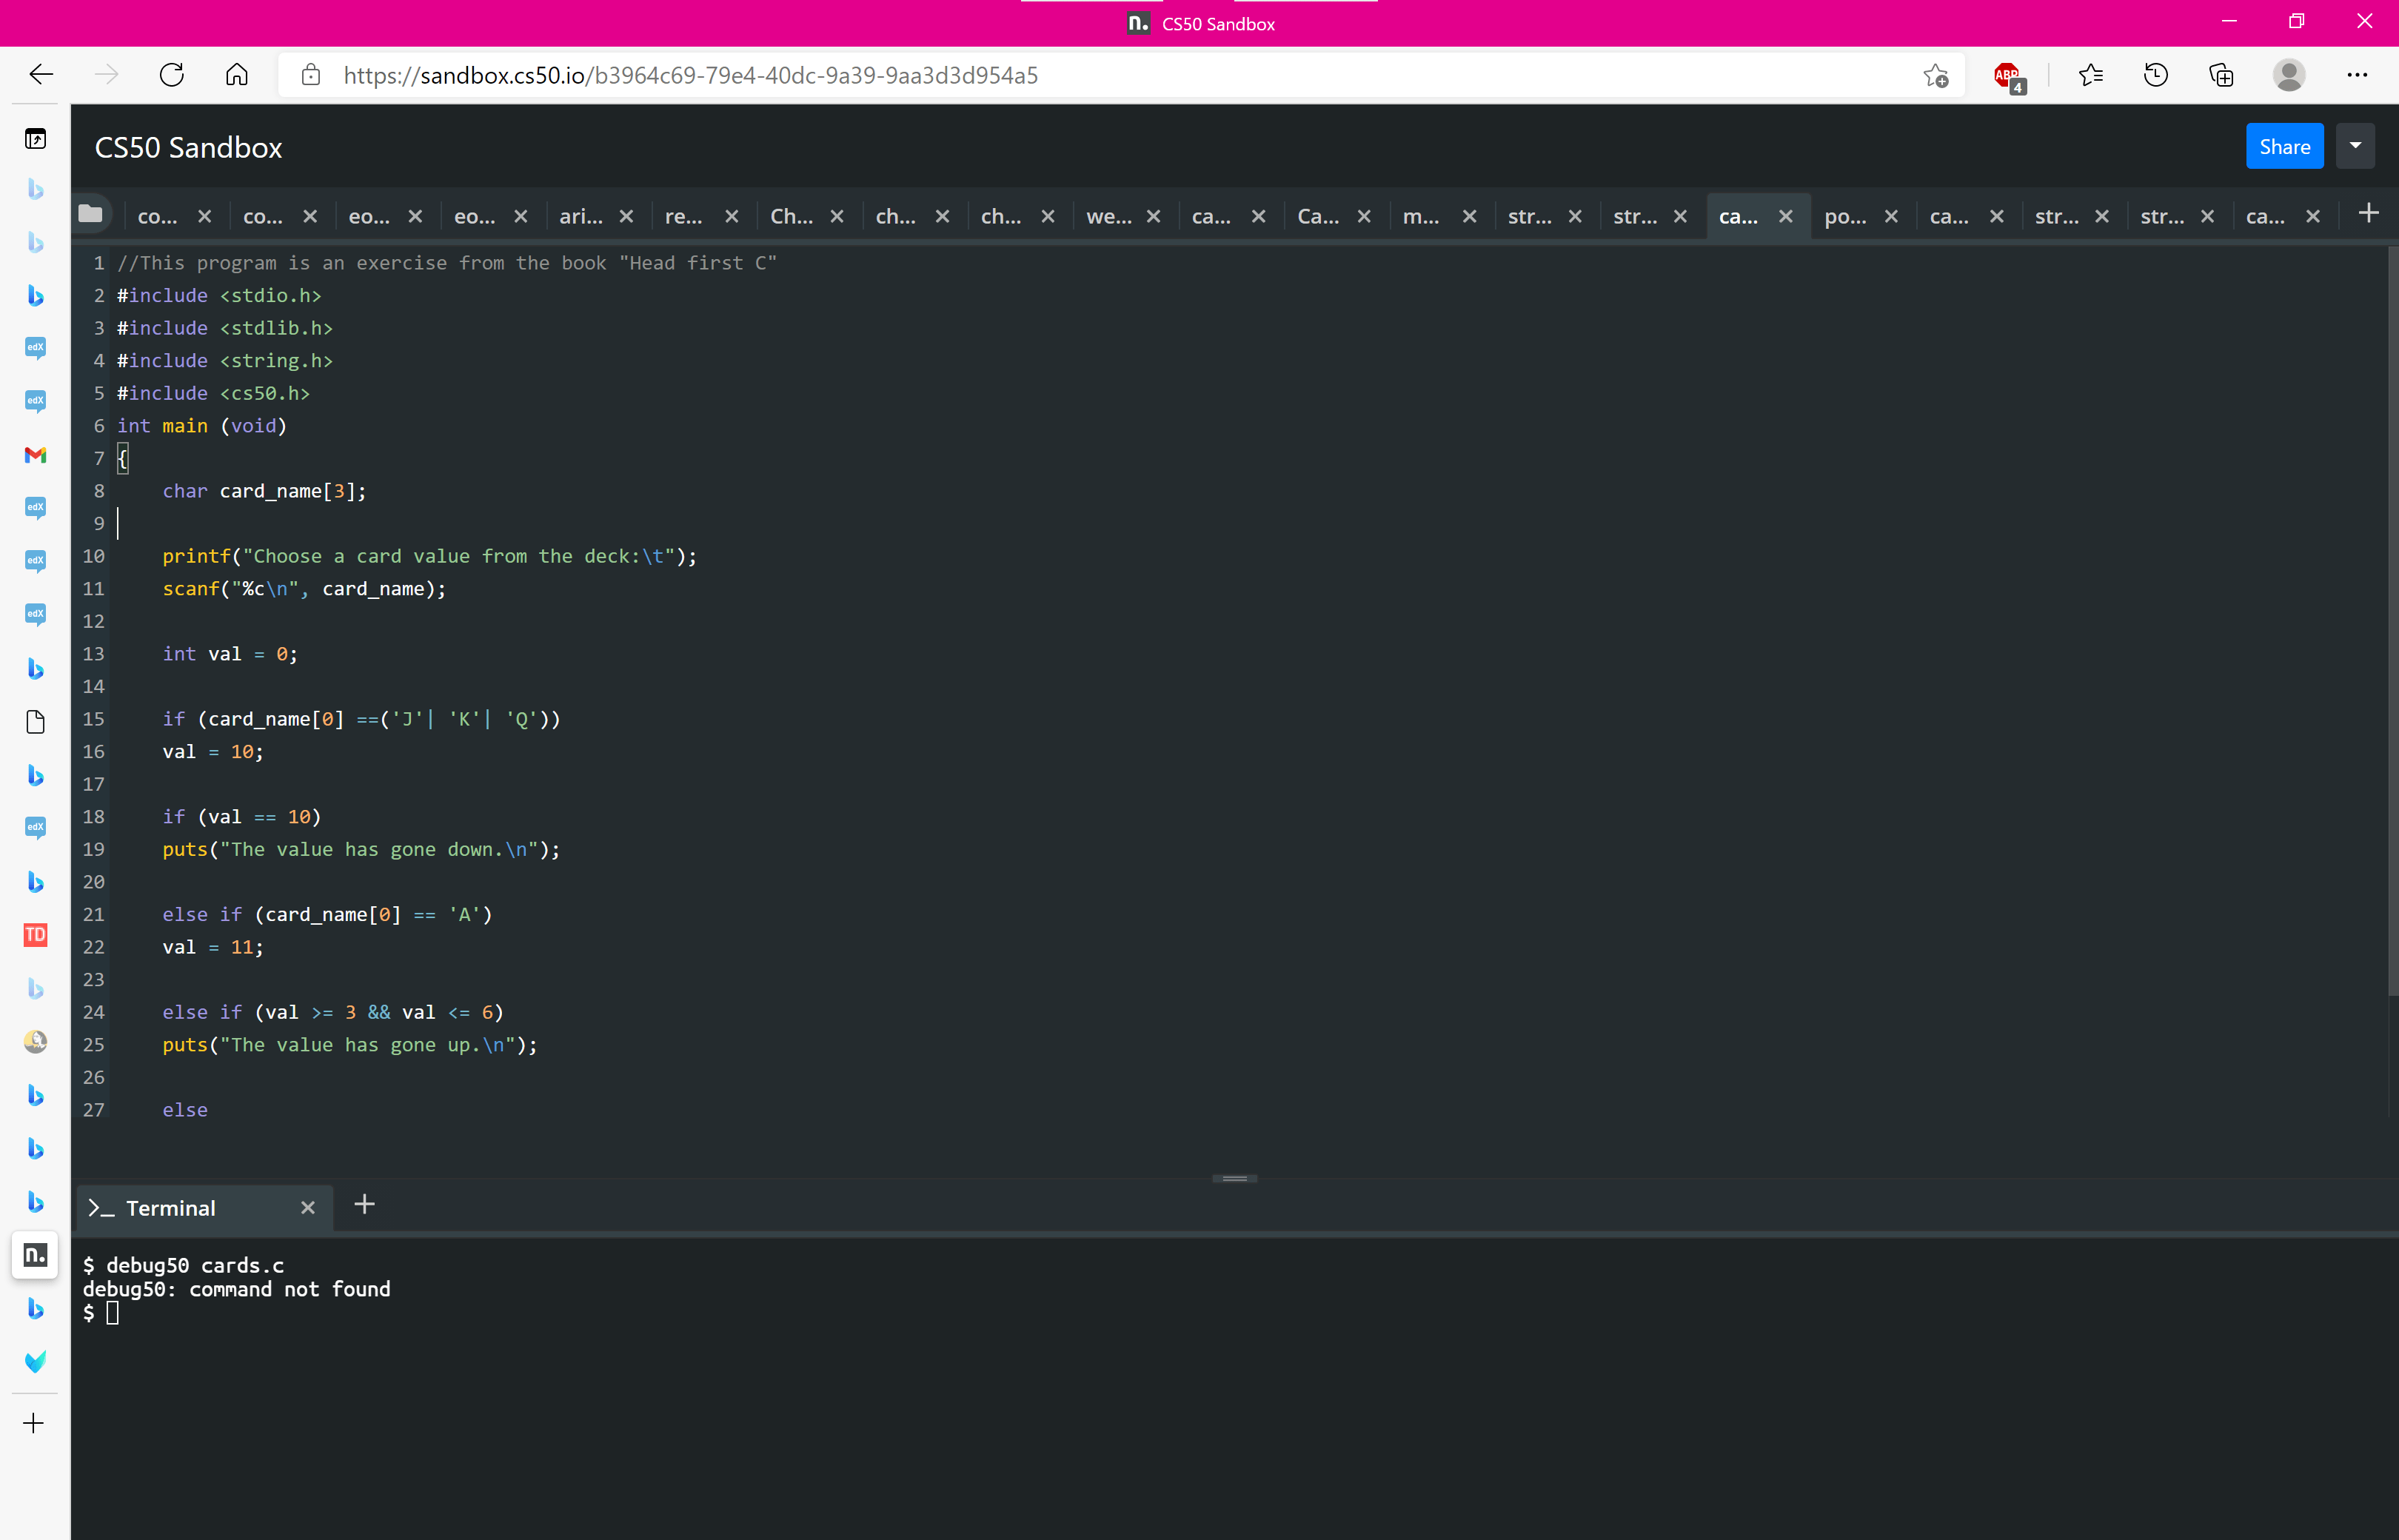Toggle the file browser folder icon
This screenshot has height=1540, width=2399.
90,213
